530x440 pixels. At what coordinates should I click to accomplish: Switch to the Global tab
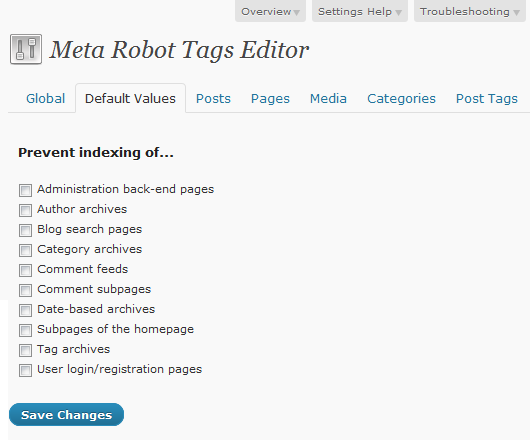pos(46,99)
